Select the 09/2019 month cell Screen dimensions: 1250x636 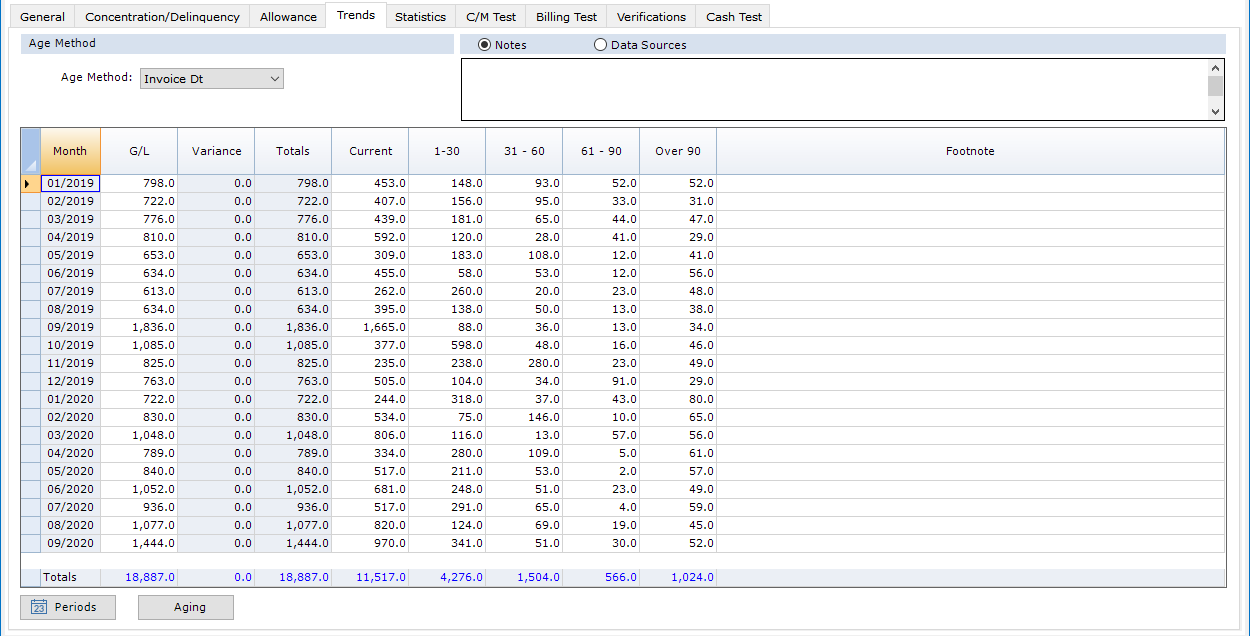click(70, 327)
